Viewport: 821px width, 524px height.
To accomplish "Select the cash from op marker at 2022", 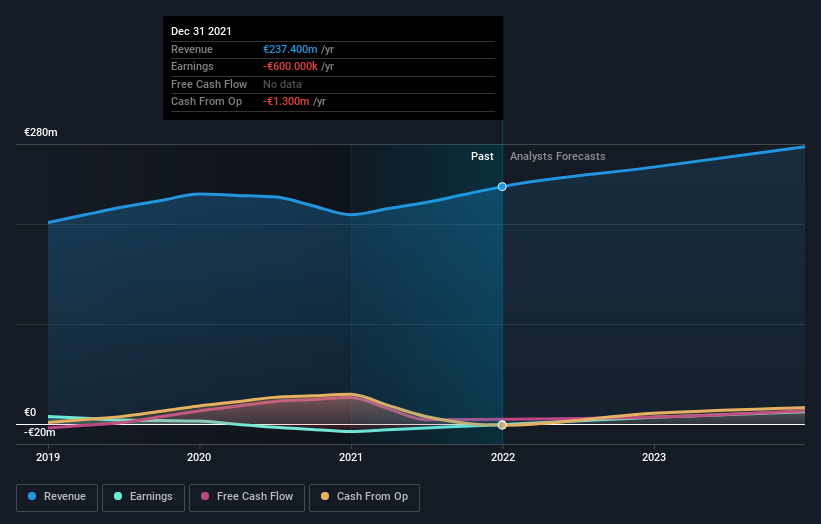I will click(502, 425).
